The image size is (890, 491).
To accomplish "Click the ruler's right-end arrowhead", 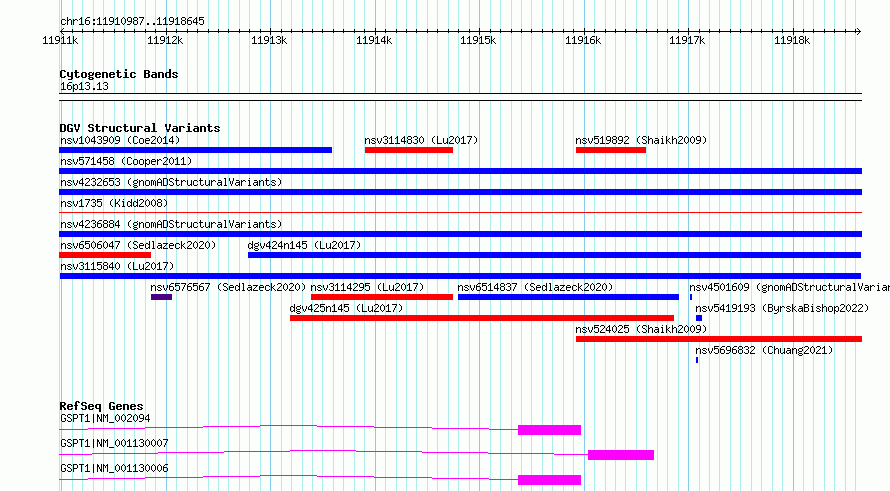I will [x=859, y=31].
